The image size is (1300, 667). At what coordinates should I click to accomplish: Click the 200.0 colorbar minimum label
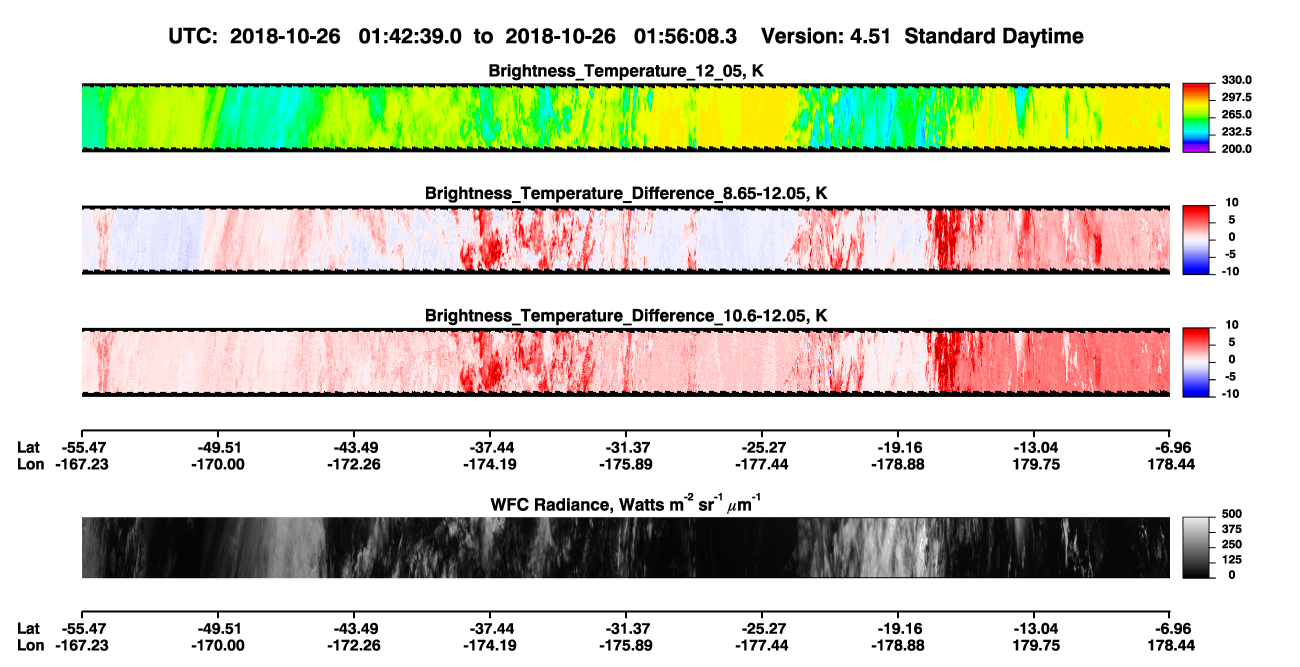1236,149
